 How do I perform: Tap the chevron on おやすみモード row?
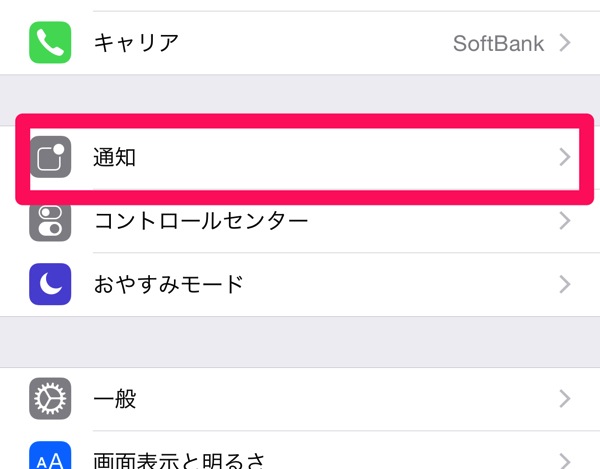coord(565,284)
